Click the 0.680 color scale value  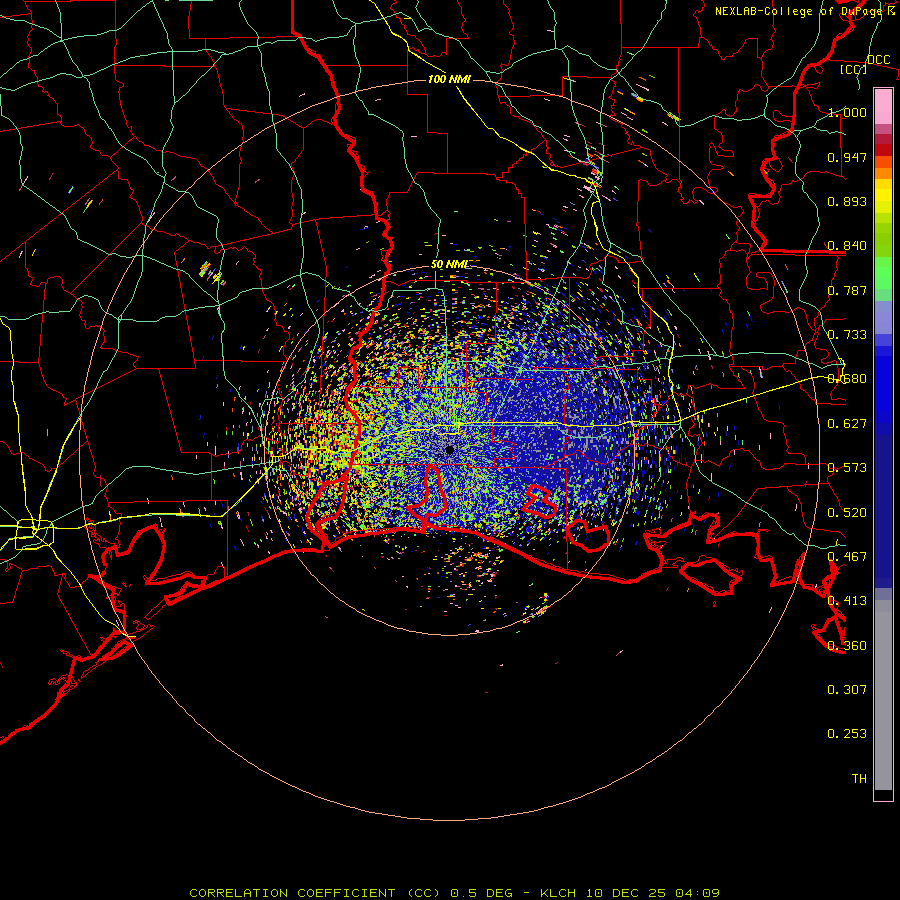847,379
